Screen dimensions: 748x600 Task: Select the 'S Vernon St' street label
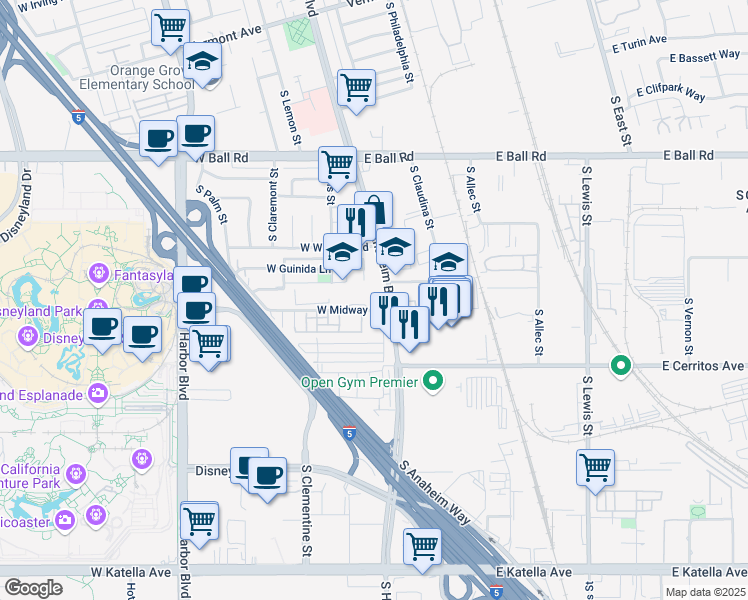pyautogui.click(x=688, y=327)
